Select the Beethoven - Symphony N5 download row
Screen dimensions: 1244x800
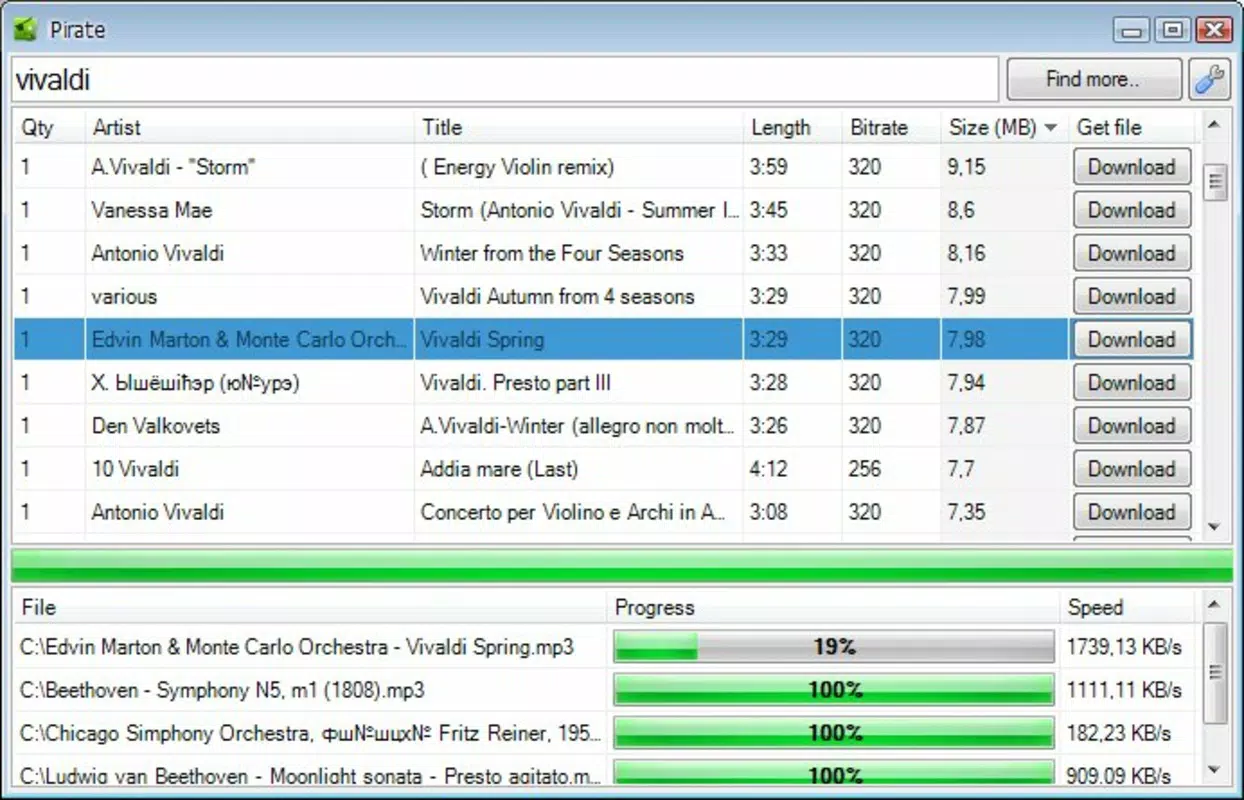point(605,690)
